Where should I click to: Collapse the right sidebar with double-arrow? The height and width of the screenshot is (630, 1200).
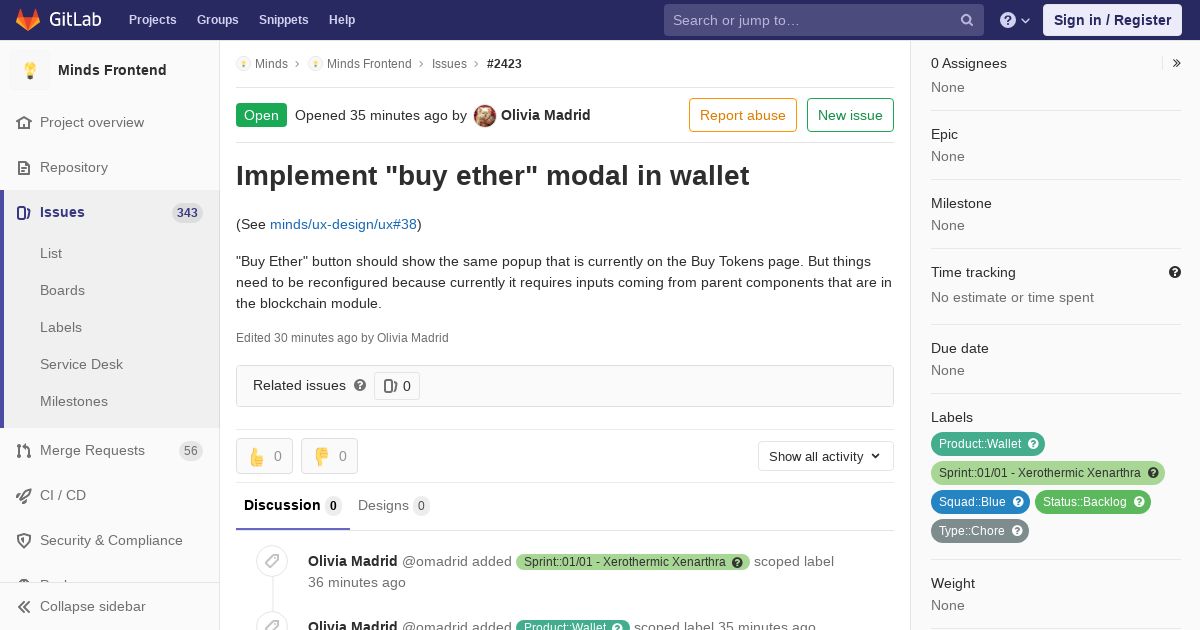[x=1177, y=63]
